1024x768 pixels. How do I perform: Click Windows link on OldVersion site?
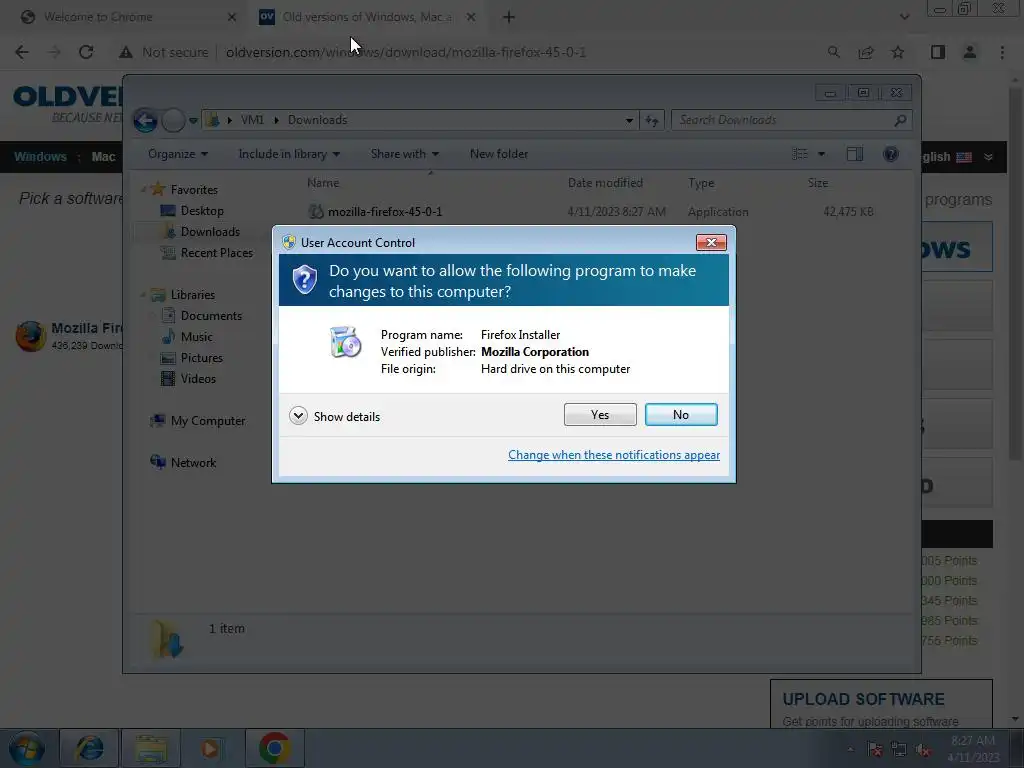[x=40, y=157]
